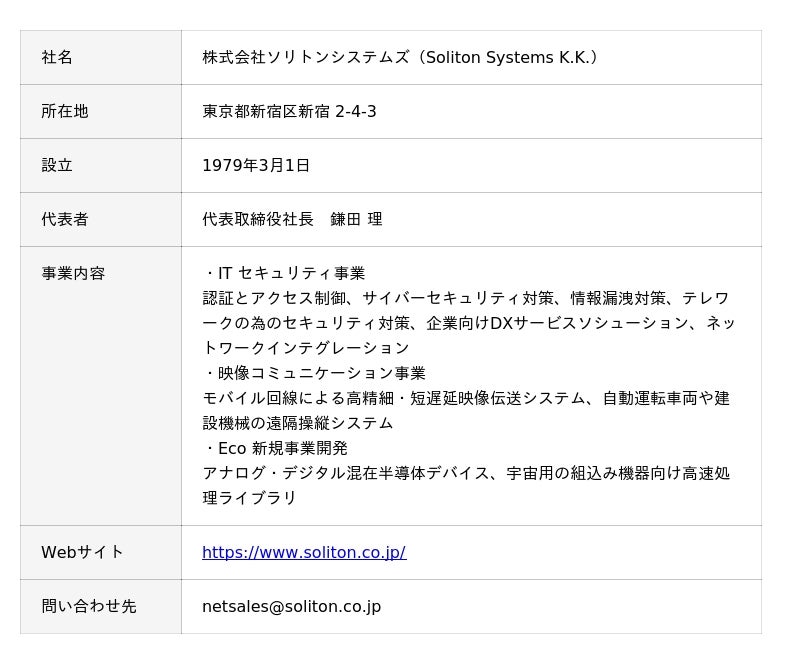This screenshot has width=800, height=664.
Task: Click the ・映像コミュニケーション事業 heading line
Action: [314, 373]
